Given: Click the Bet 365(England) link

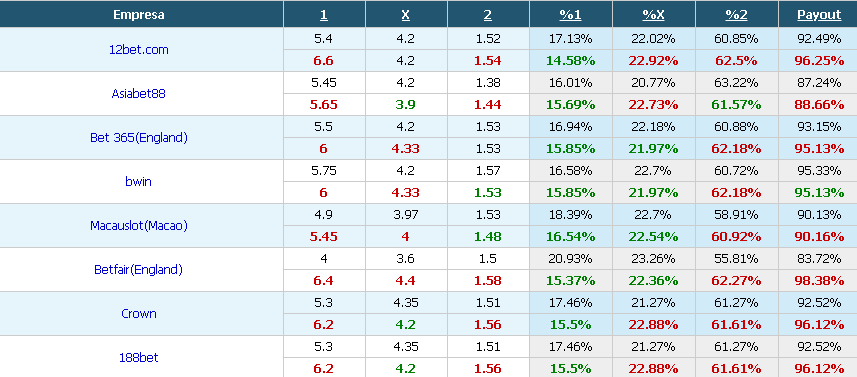Looking at the screenshot, I should tap(138, 138).
